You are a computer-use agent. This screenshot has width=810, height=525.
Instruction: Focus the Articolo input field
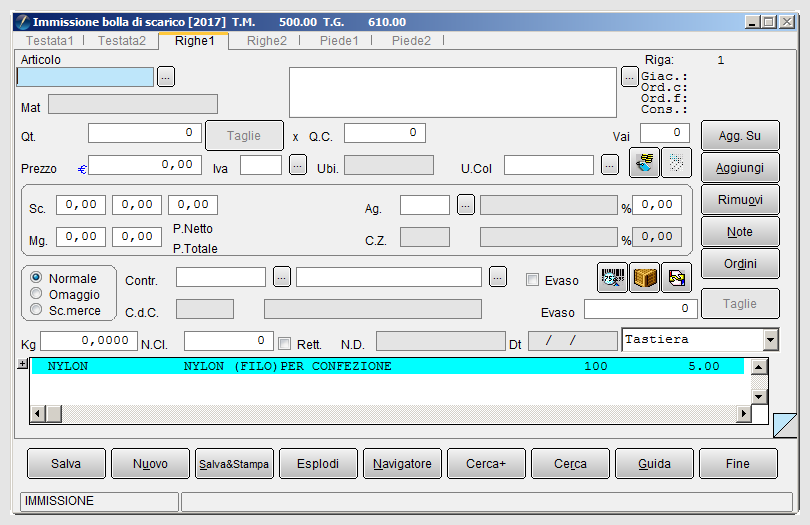[x=85, y=77]
